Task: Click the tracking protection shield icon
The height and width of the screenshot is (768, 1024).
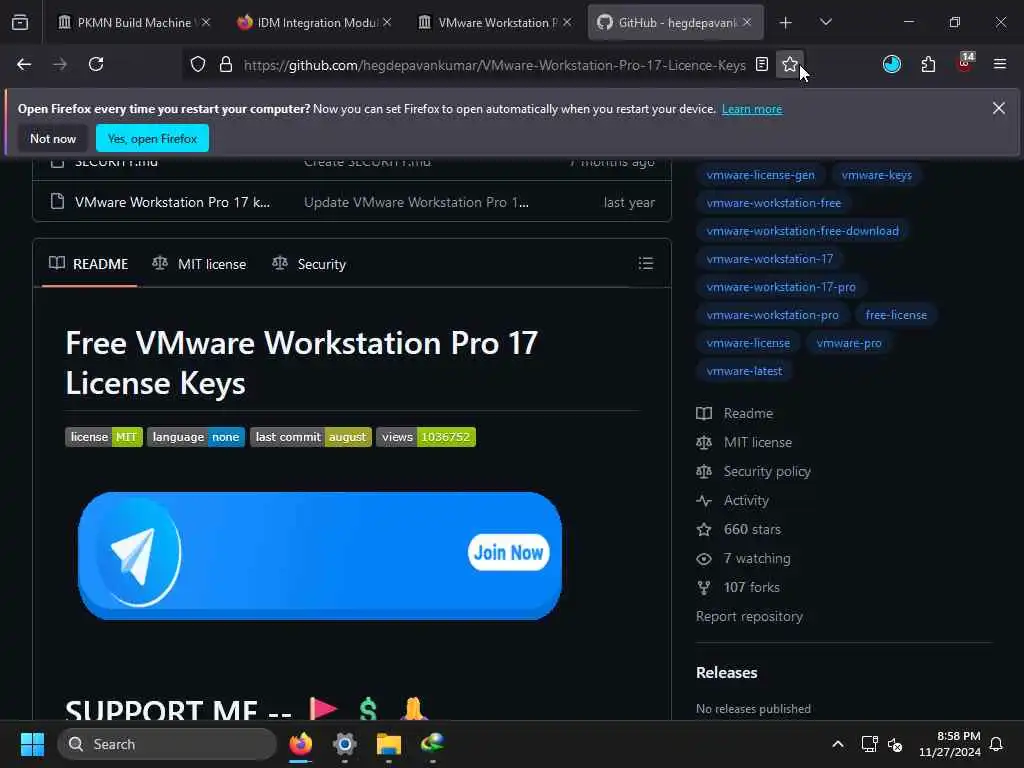Action: (198, 64)
